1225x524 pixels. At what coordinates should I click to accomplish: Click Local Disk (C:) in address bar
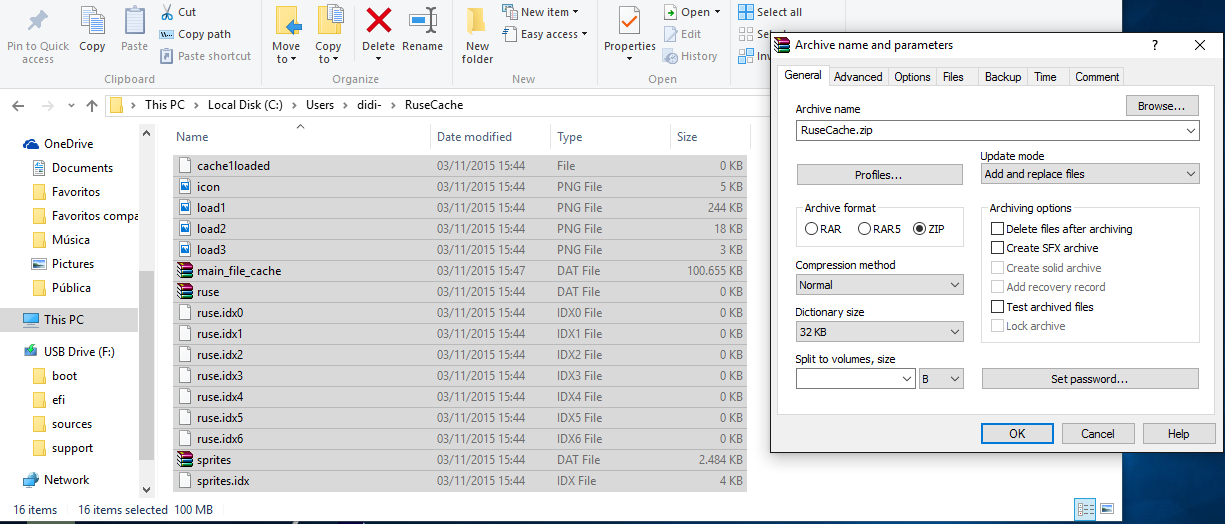tap(245, 105)
